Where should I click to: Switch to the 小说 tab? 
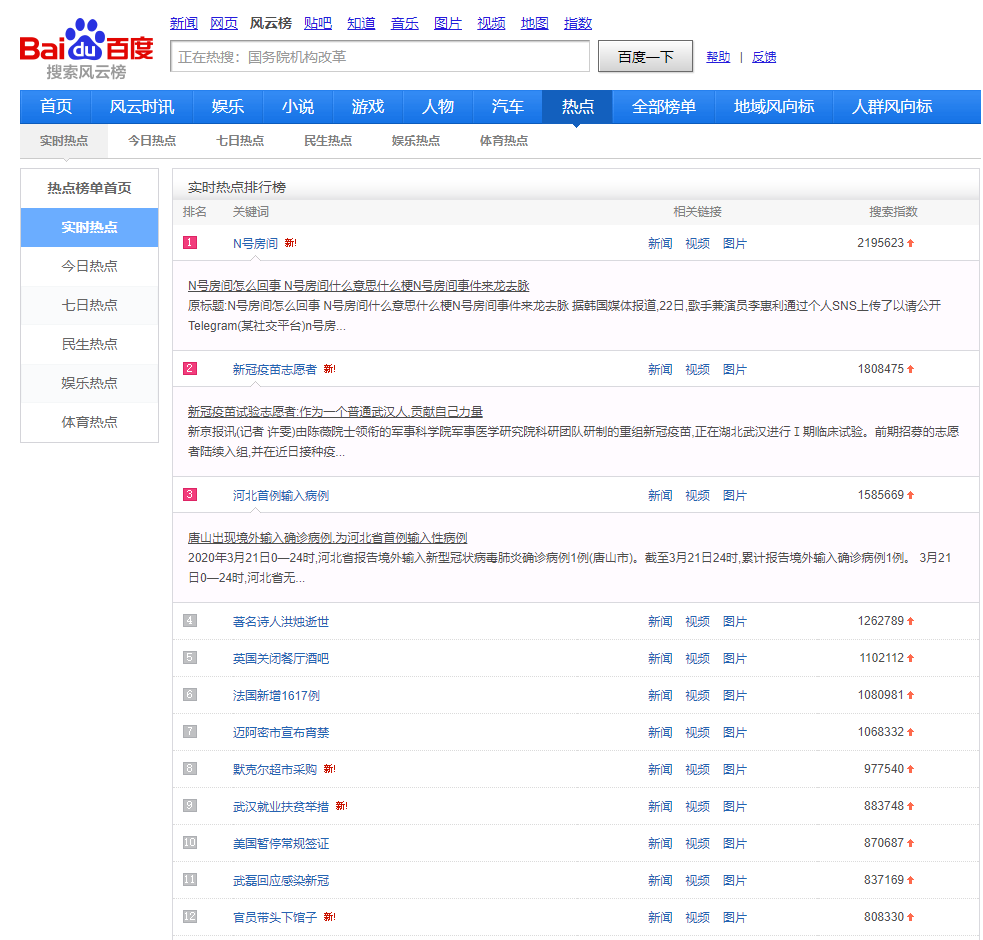tap(298, 107)
